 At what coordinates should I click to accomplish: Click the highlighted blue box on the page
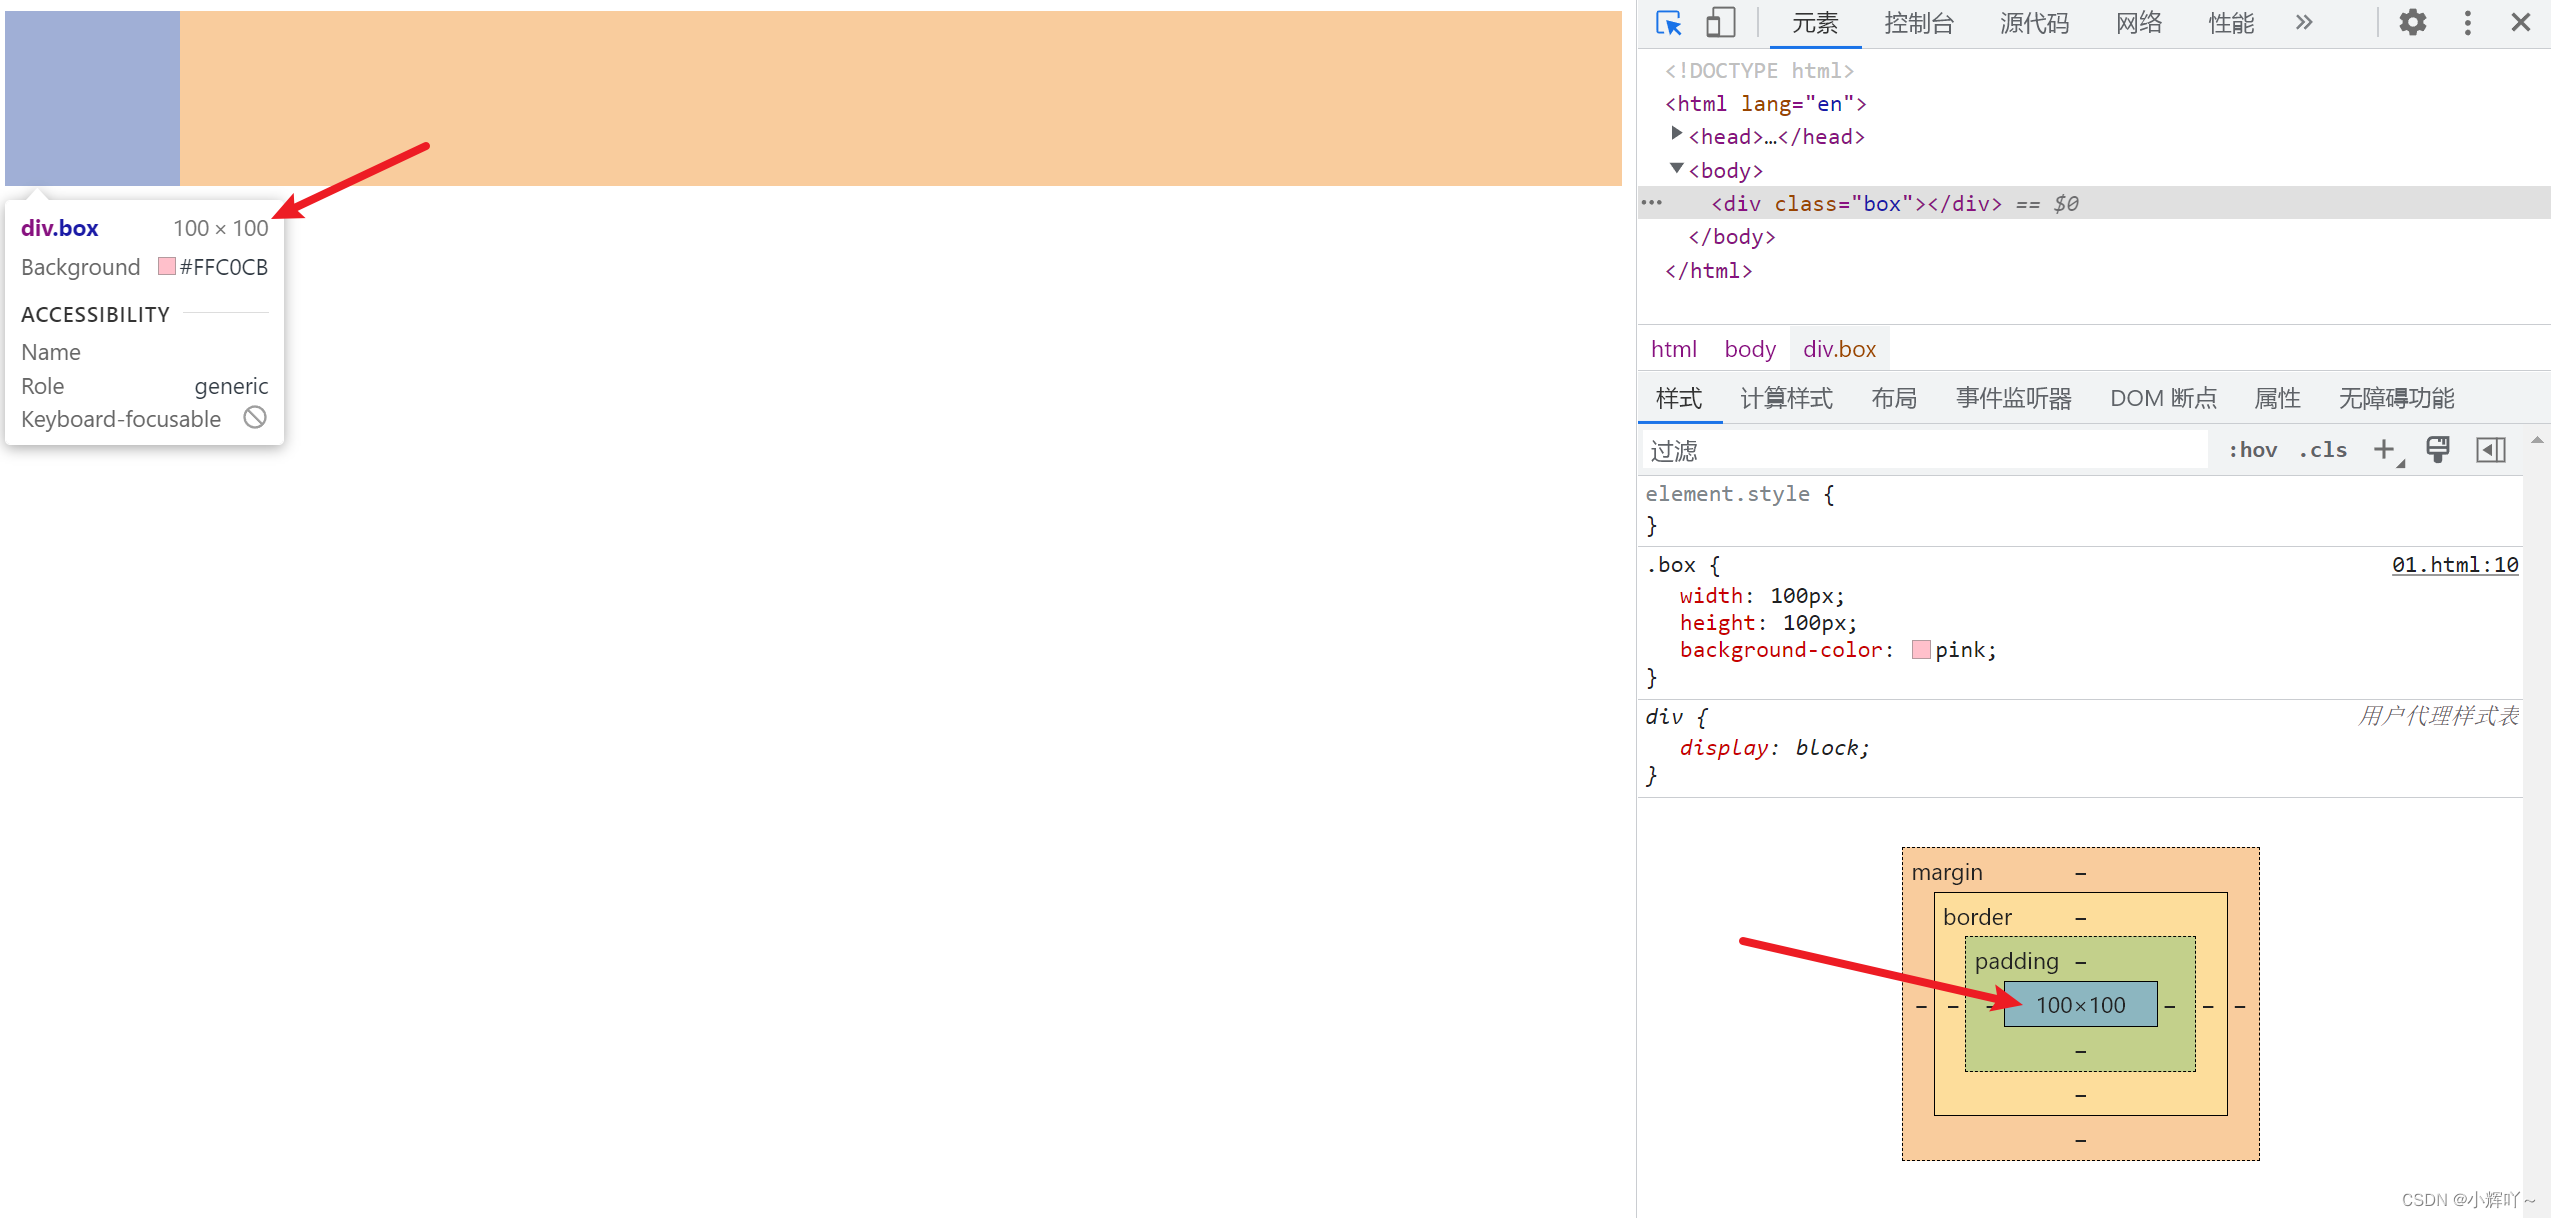tap(92, 98)
